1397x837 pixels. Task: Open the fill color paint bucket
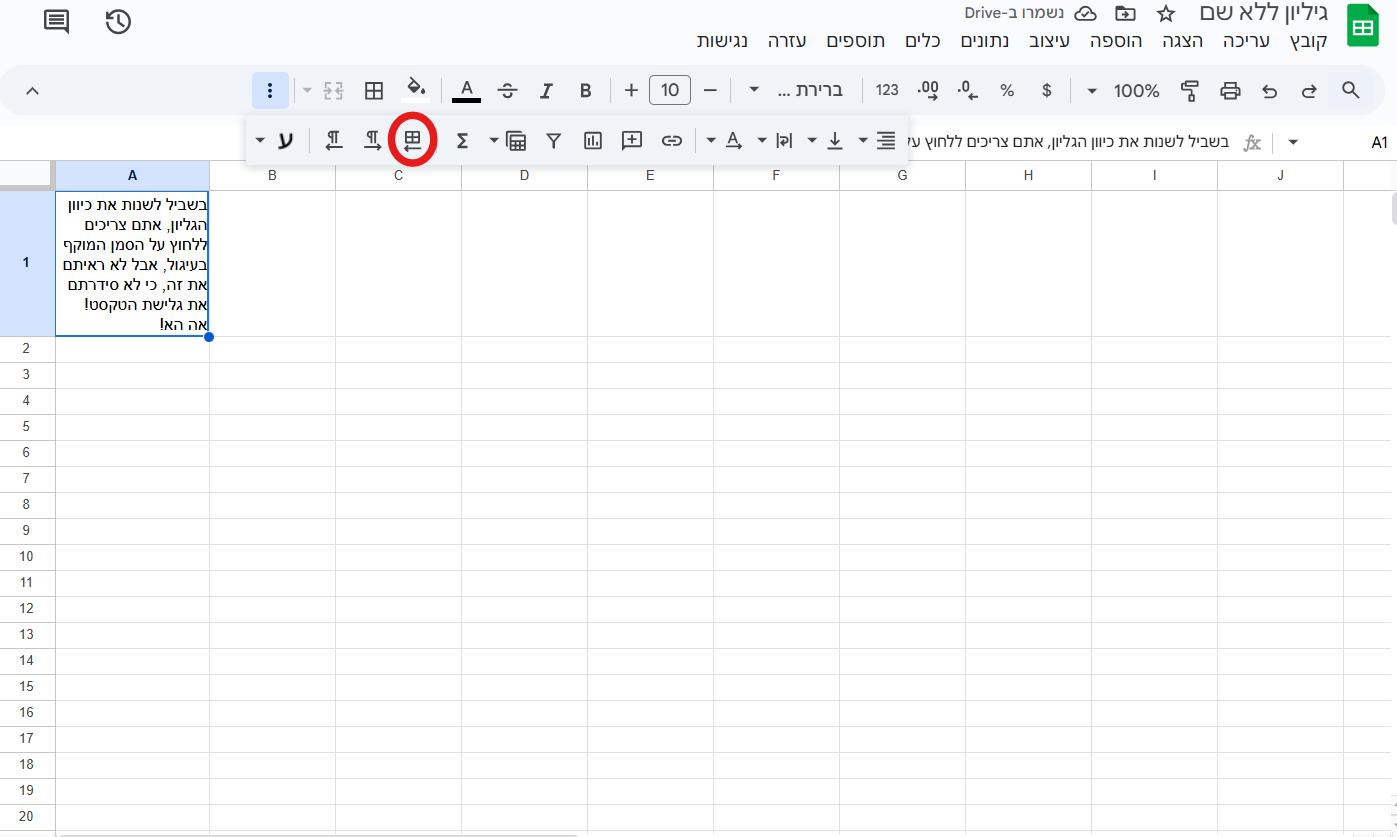416,90
